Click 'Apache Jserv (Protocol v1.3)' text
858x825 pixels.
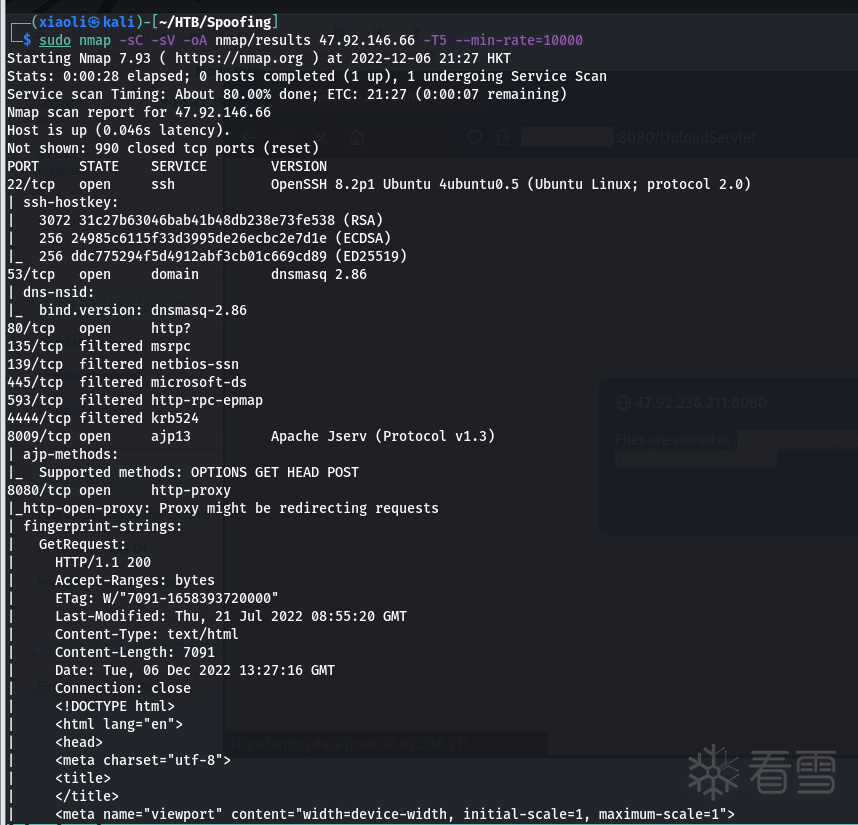pos(383,436)
